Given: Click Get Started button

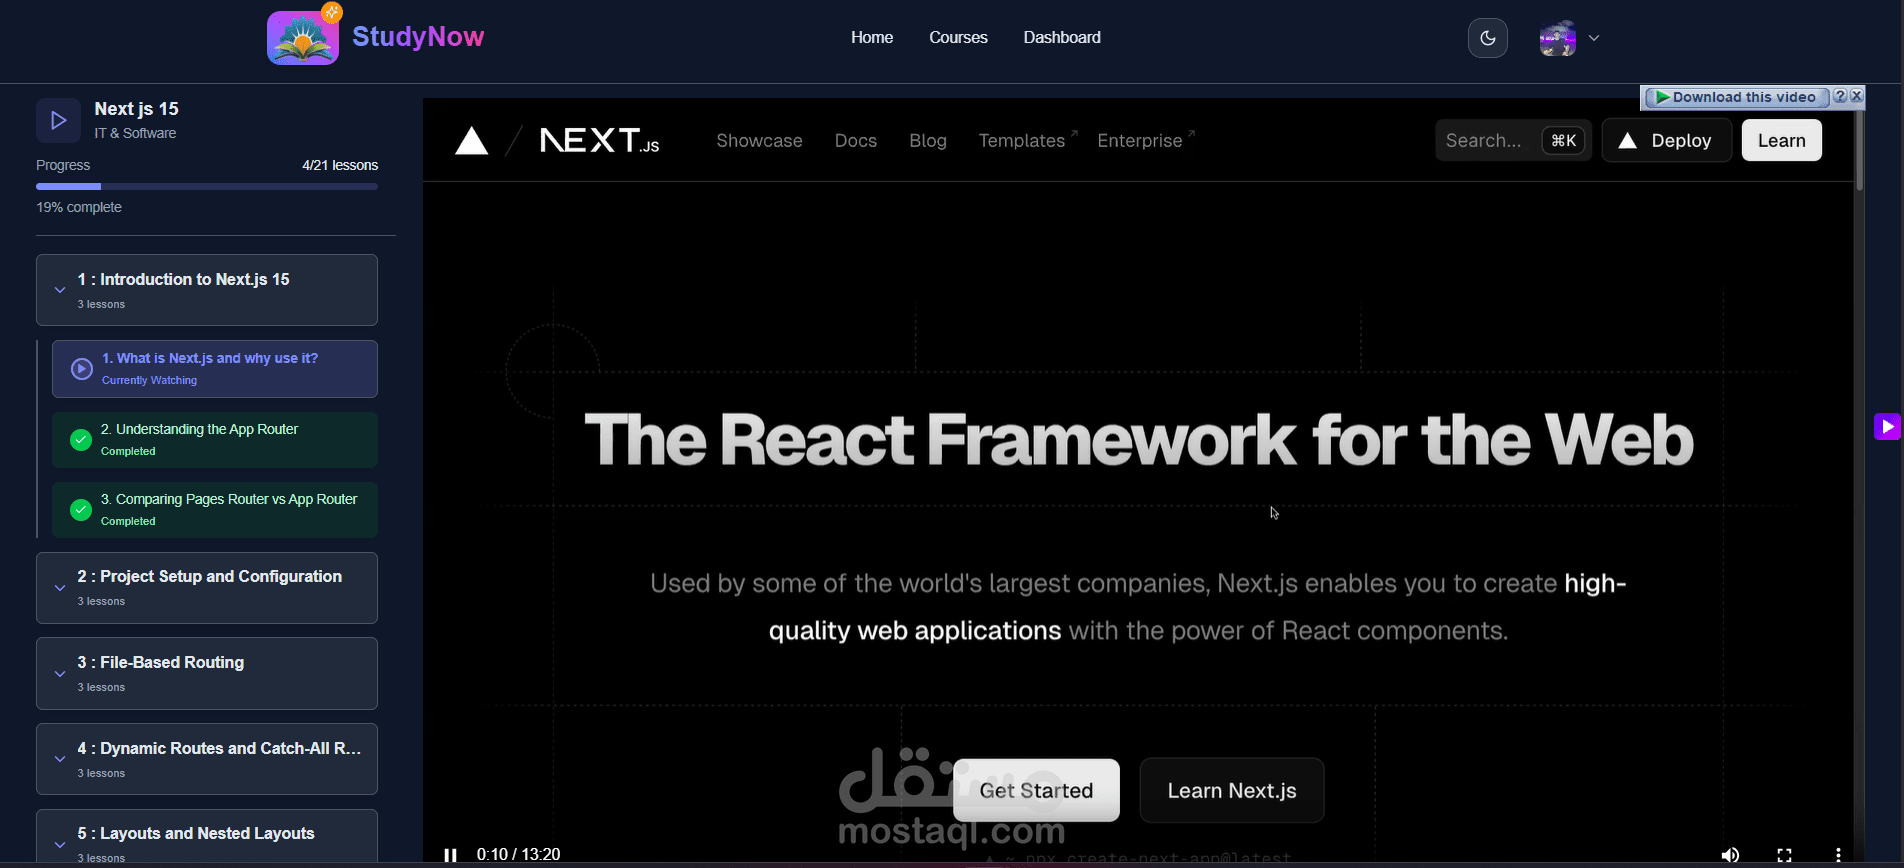Looking at the screenshot, I should coord(1036,790).
